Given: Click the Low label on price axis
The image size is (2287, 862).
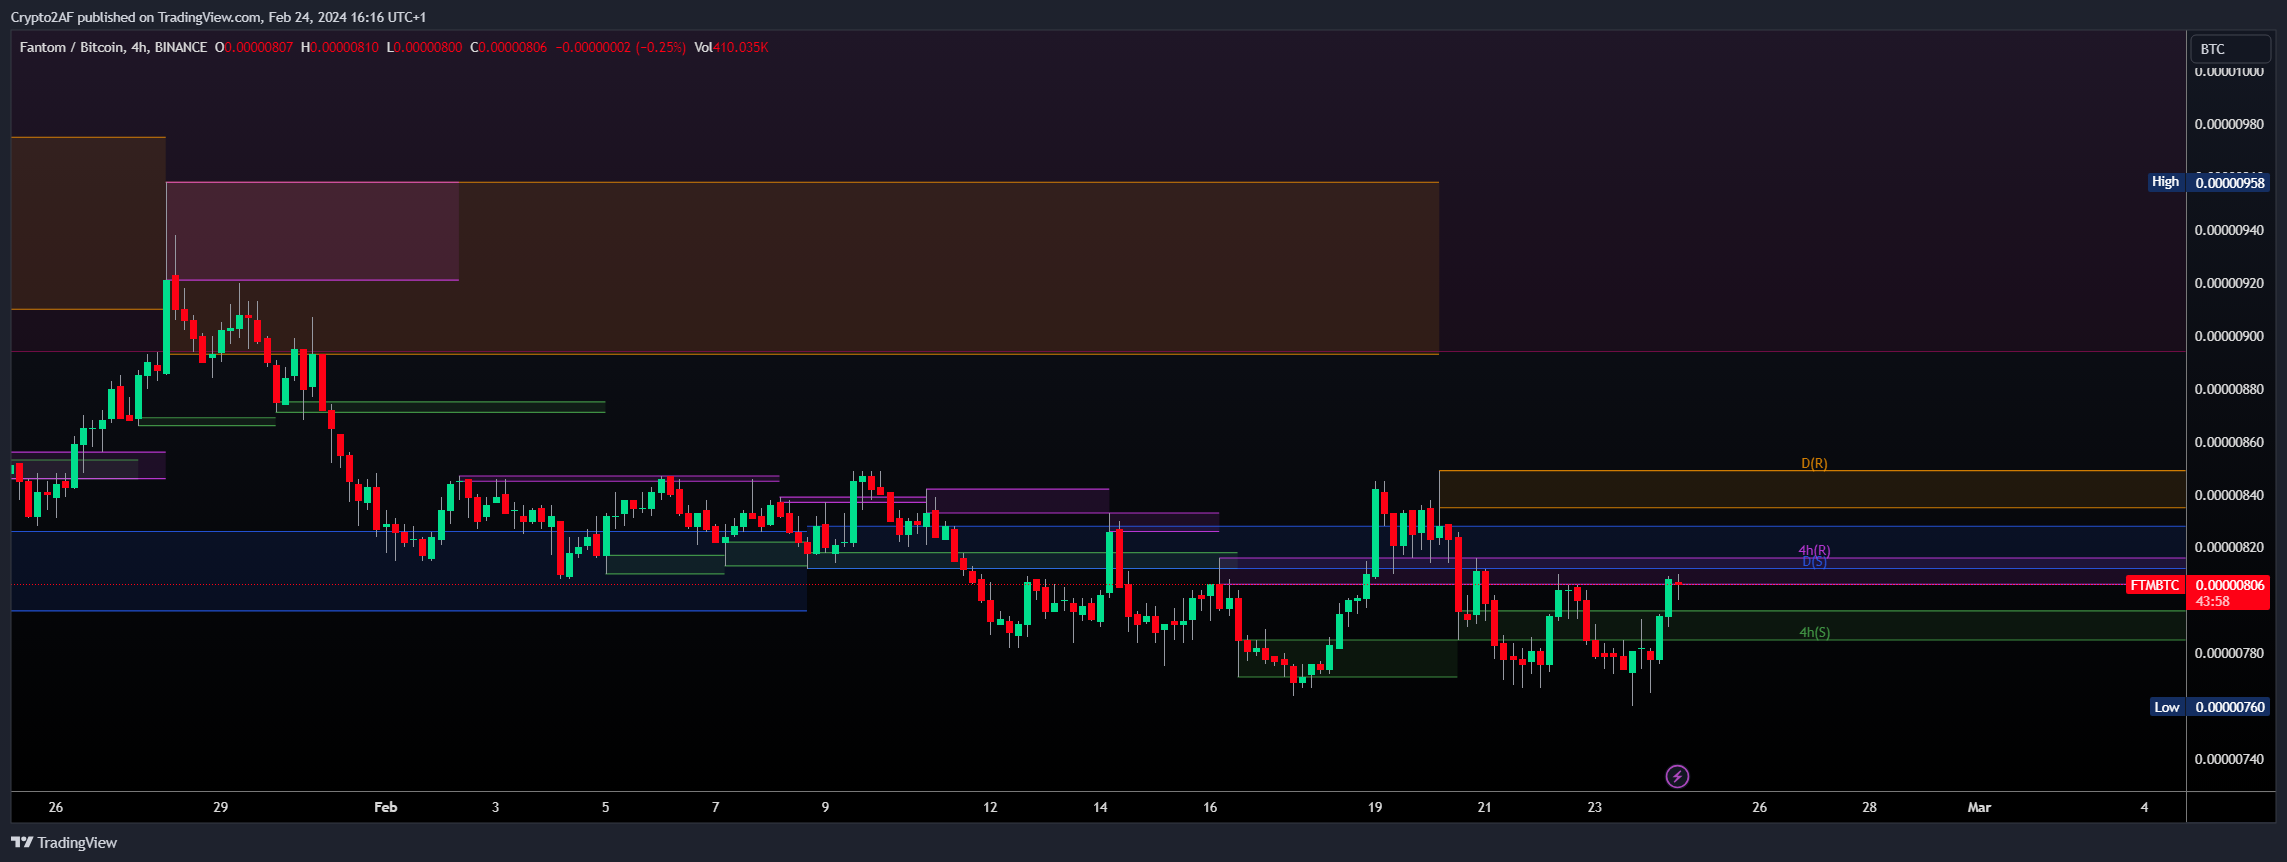Looking at the screenshot, I should pos(2166,707).
